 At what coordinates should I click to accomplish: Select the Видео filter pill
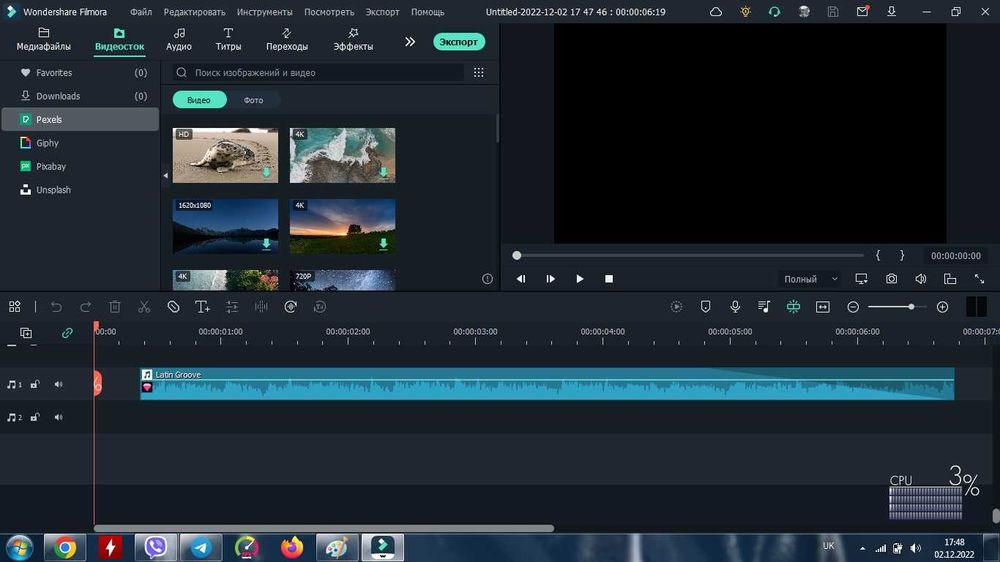199,100
